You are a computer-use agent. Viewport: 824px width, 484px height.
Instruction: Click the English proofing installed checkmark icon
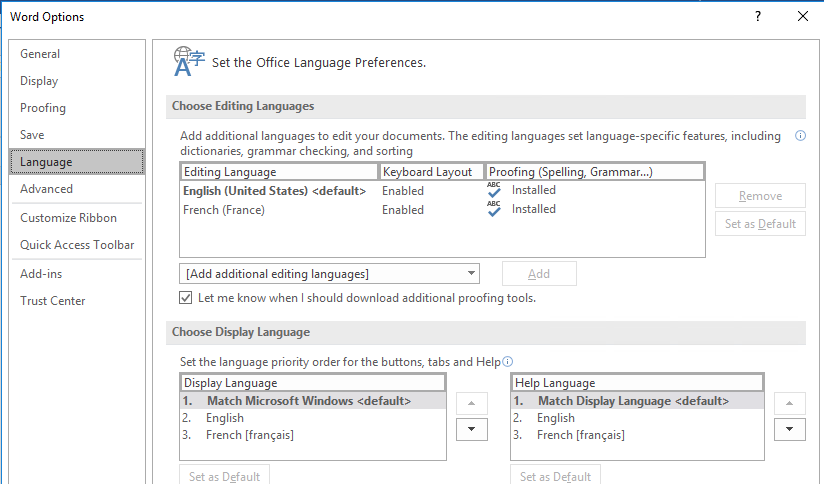pyautogui.click(x=494, y=190)
